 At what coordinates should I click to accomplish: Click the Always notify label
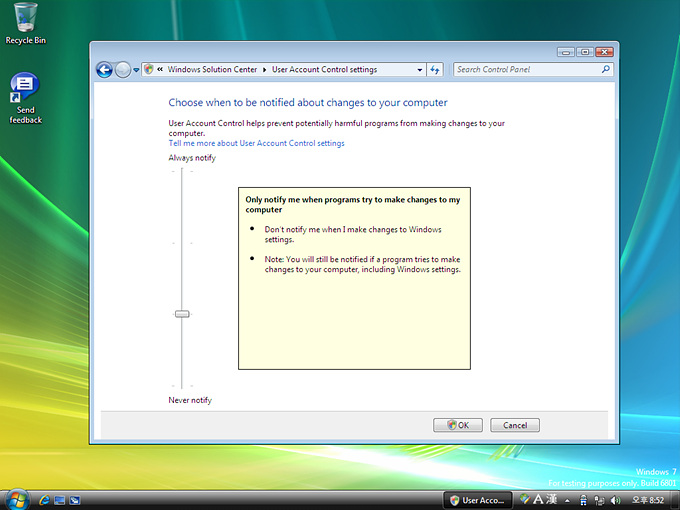click(x=192, y=158)
